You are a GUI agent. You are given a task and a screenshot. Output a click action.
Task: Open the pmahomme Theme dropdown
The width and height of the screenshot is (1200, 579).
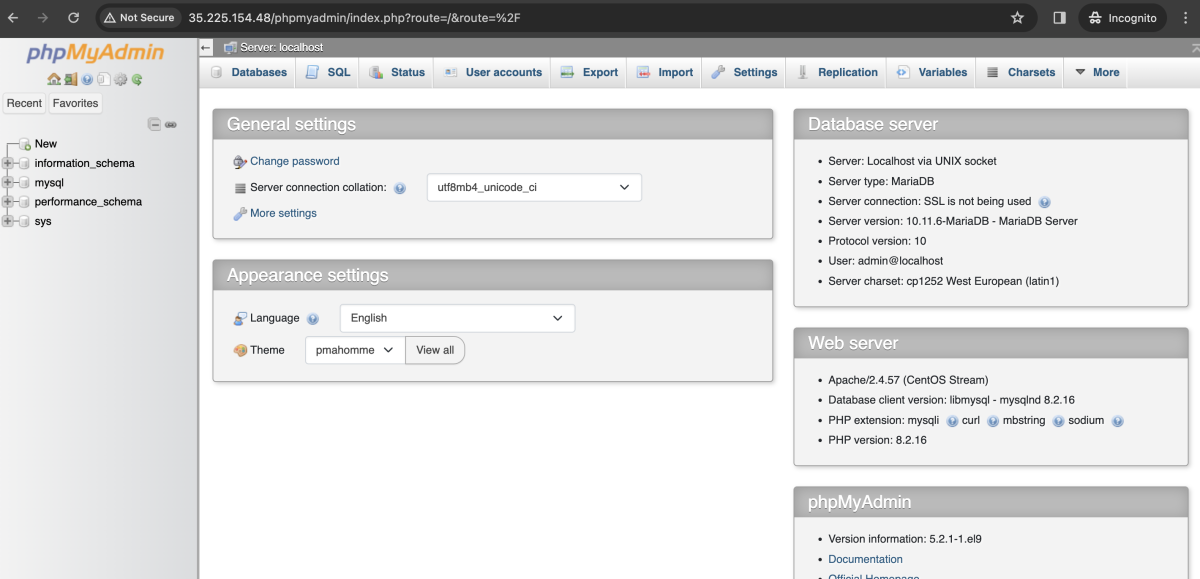tap(355, 350)
